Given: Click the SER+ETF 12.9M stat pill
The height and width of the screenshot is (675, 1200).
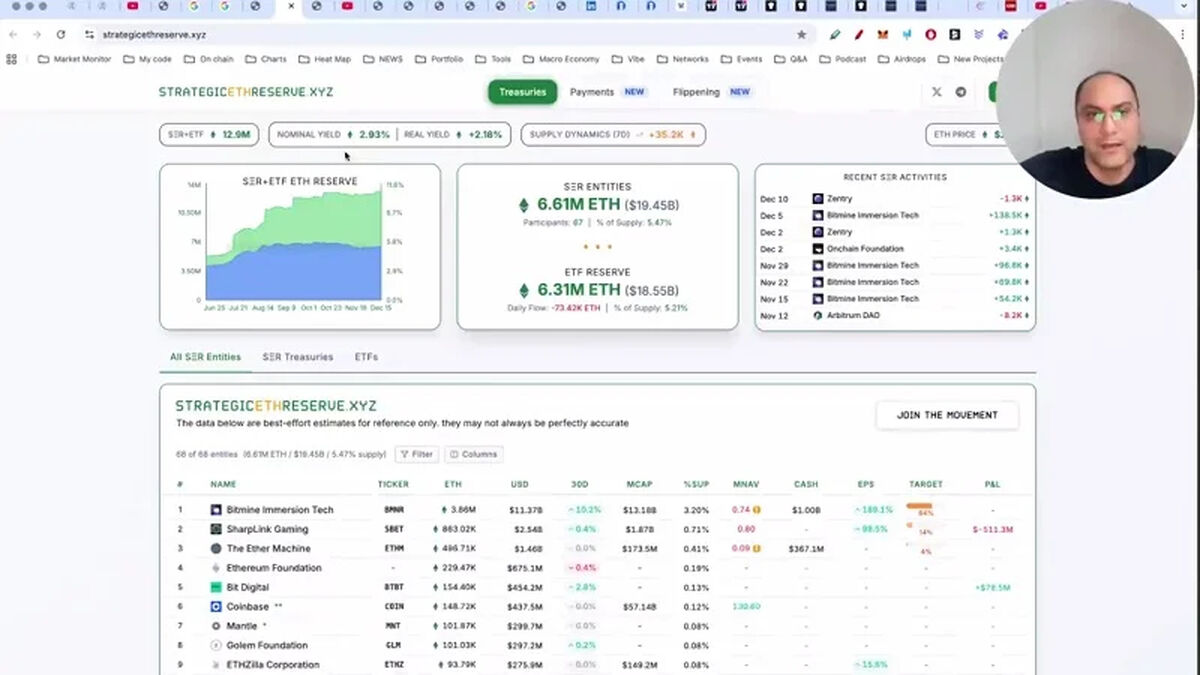Looking at the screenshot, I should click(209, 134).
